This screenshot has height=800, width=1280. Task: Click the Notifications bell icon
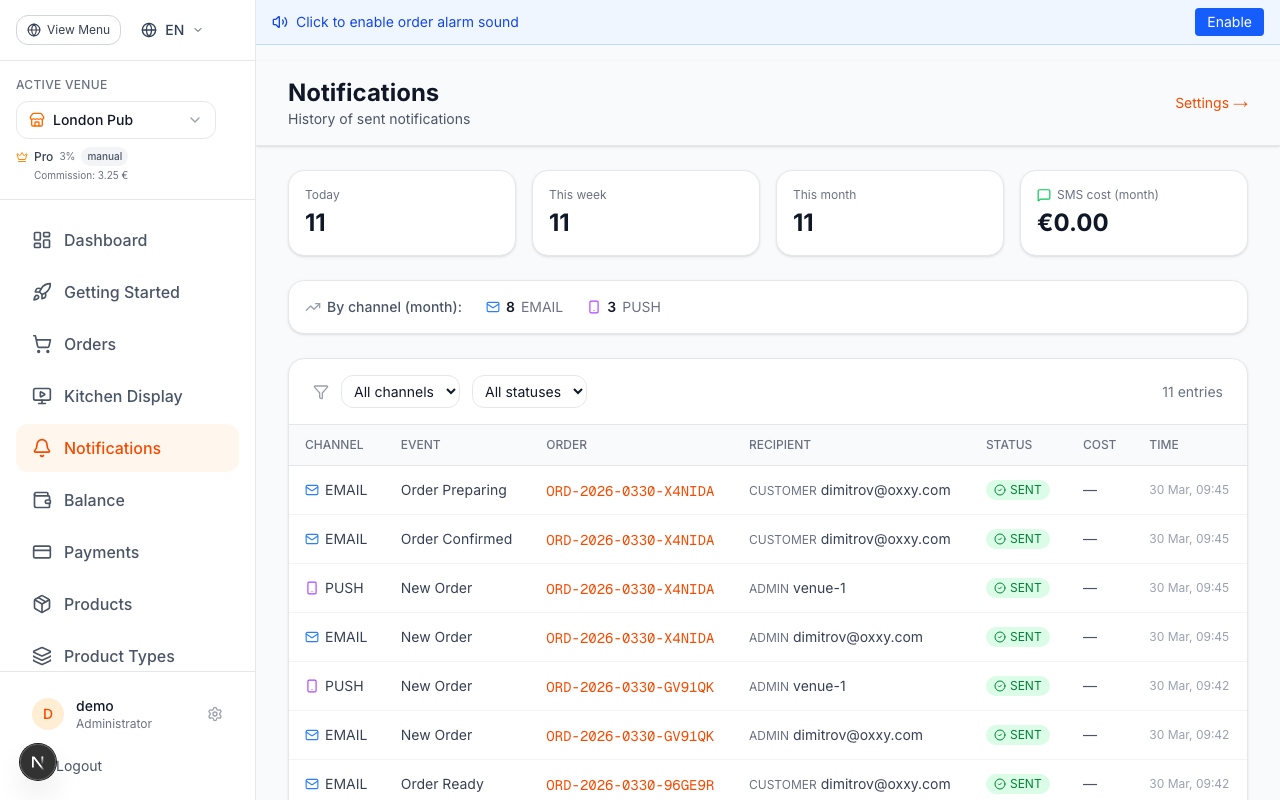41,448
